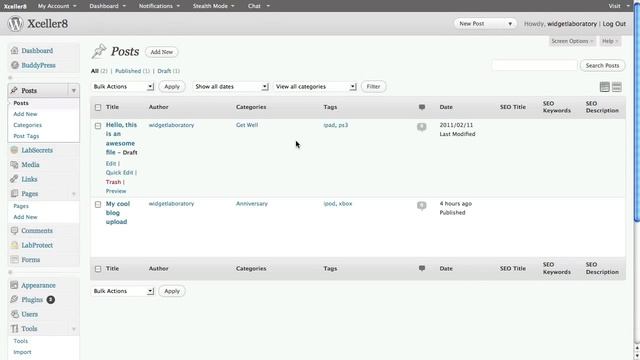Click the Search Posts button

(x=602, y=65)
